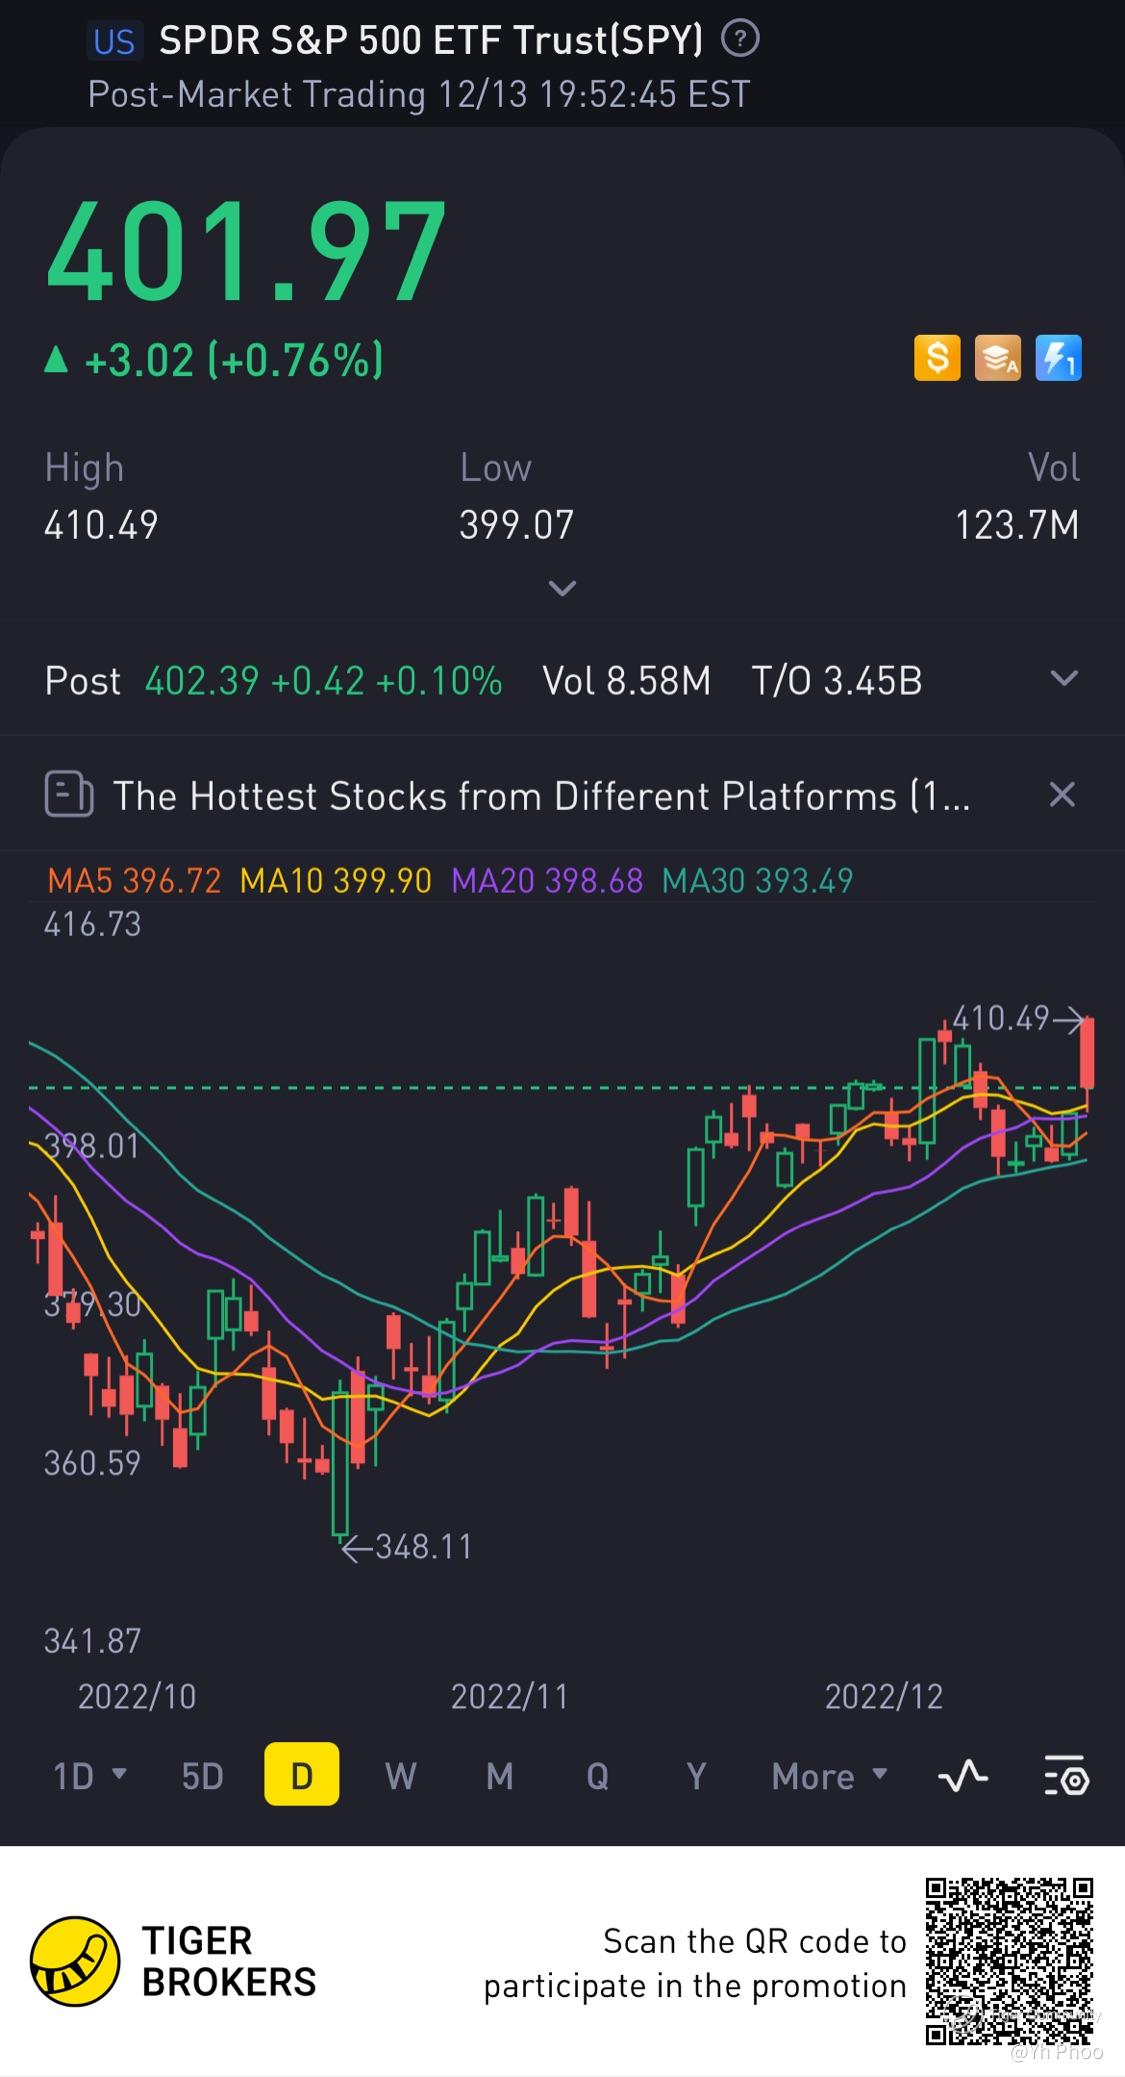Expand quote details chevron under Low
The width and height of the screenshot is (1125, 2077).
(563, 588)
